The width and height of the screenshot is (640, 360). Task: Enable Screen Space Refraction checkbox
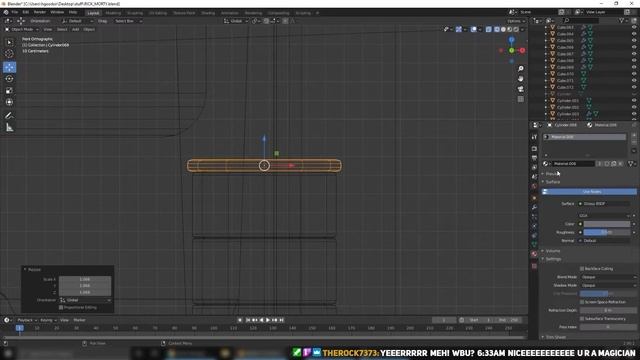point(582,302)
